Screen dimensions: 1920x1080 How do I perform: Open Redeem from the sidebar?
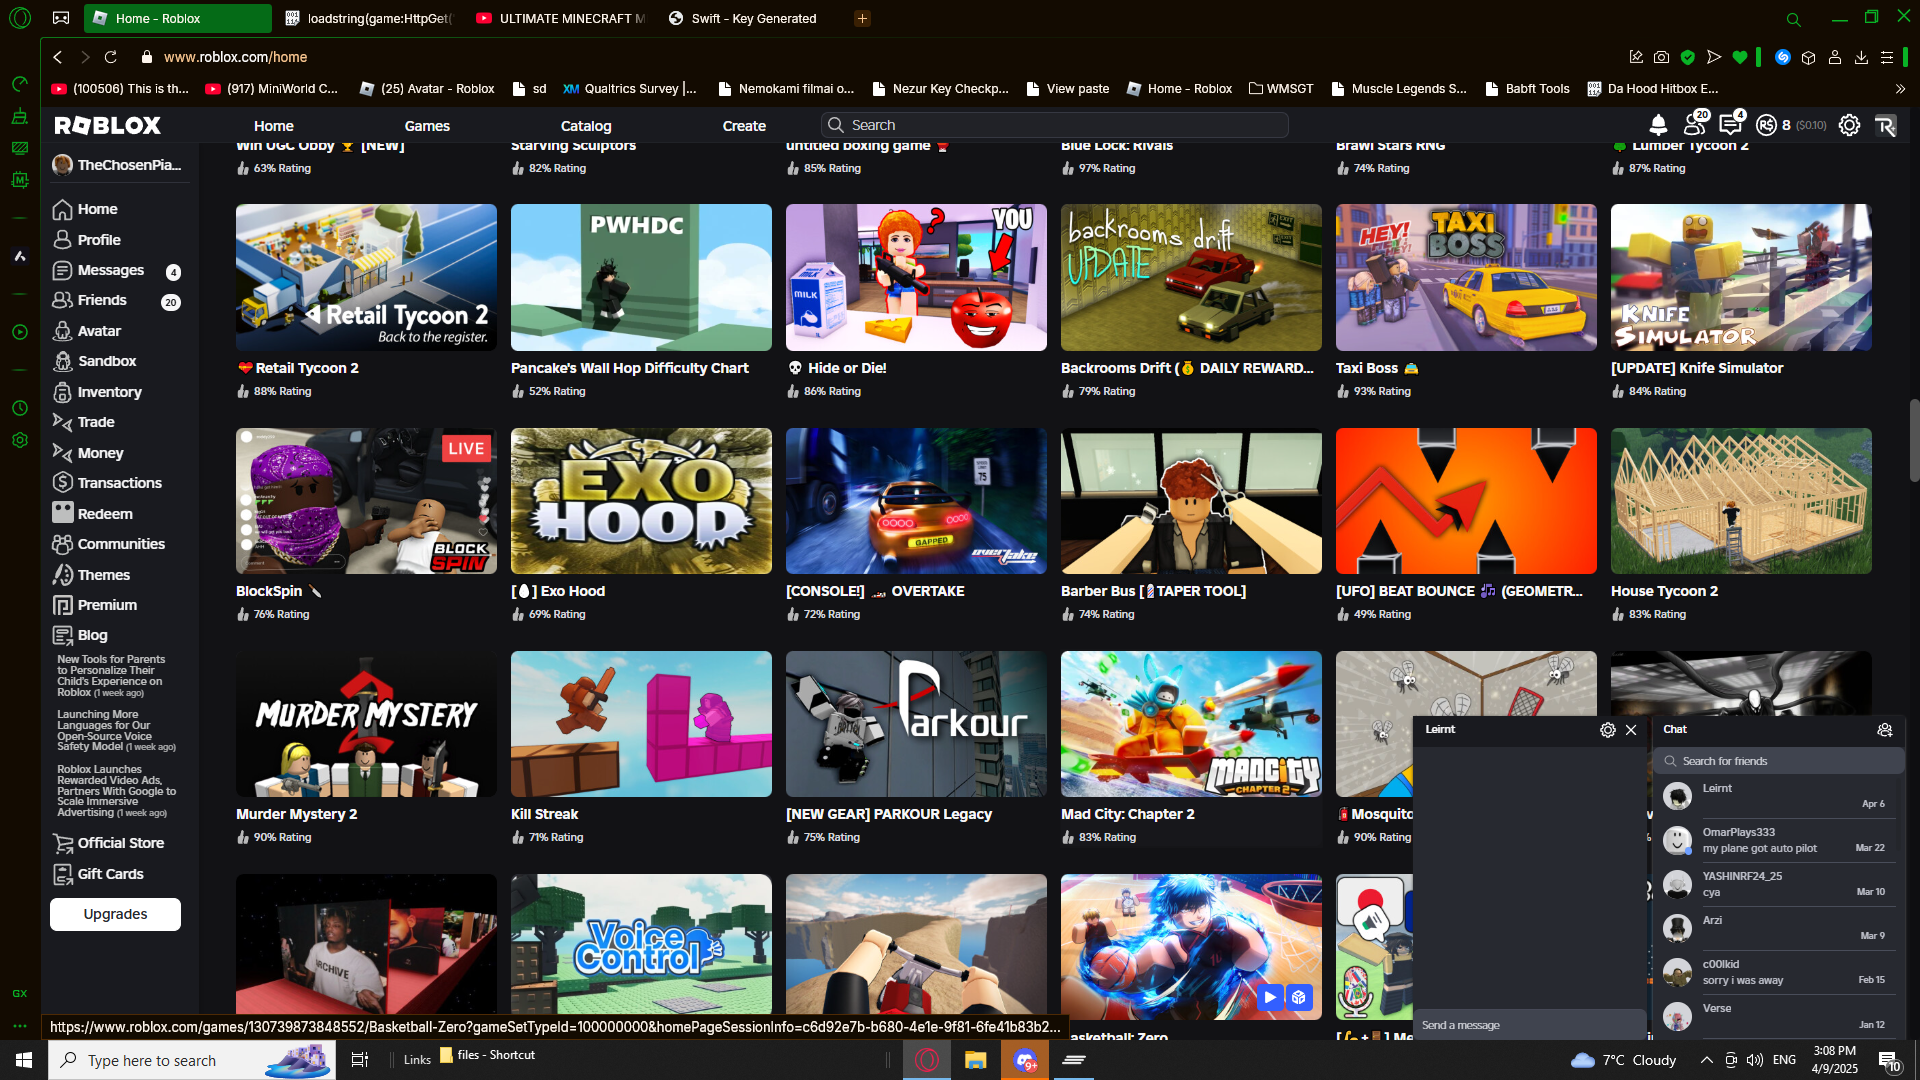point(92,514)
